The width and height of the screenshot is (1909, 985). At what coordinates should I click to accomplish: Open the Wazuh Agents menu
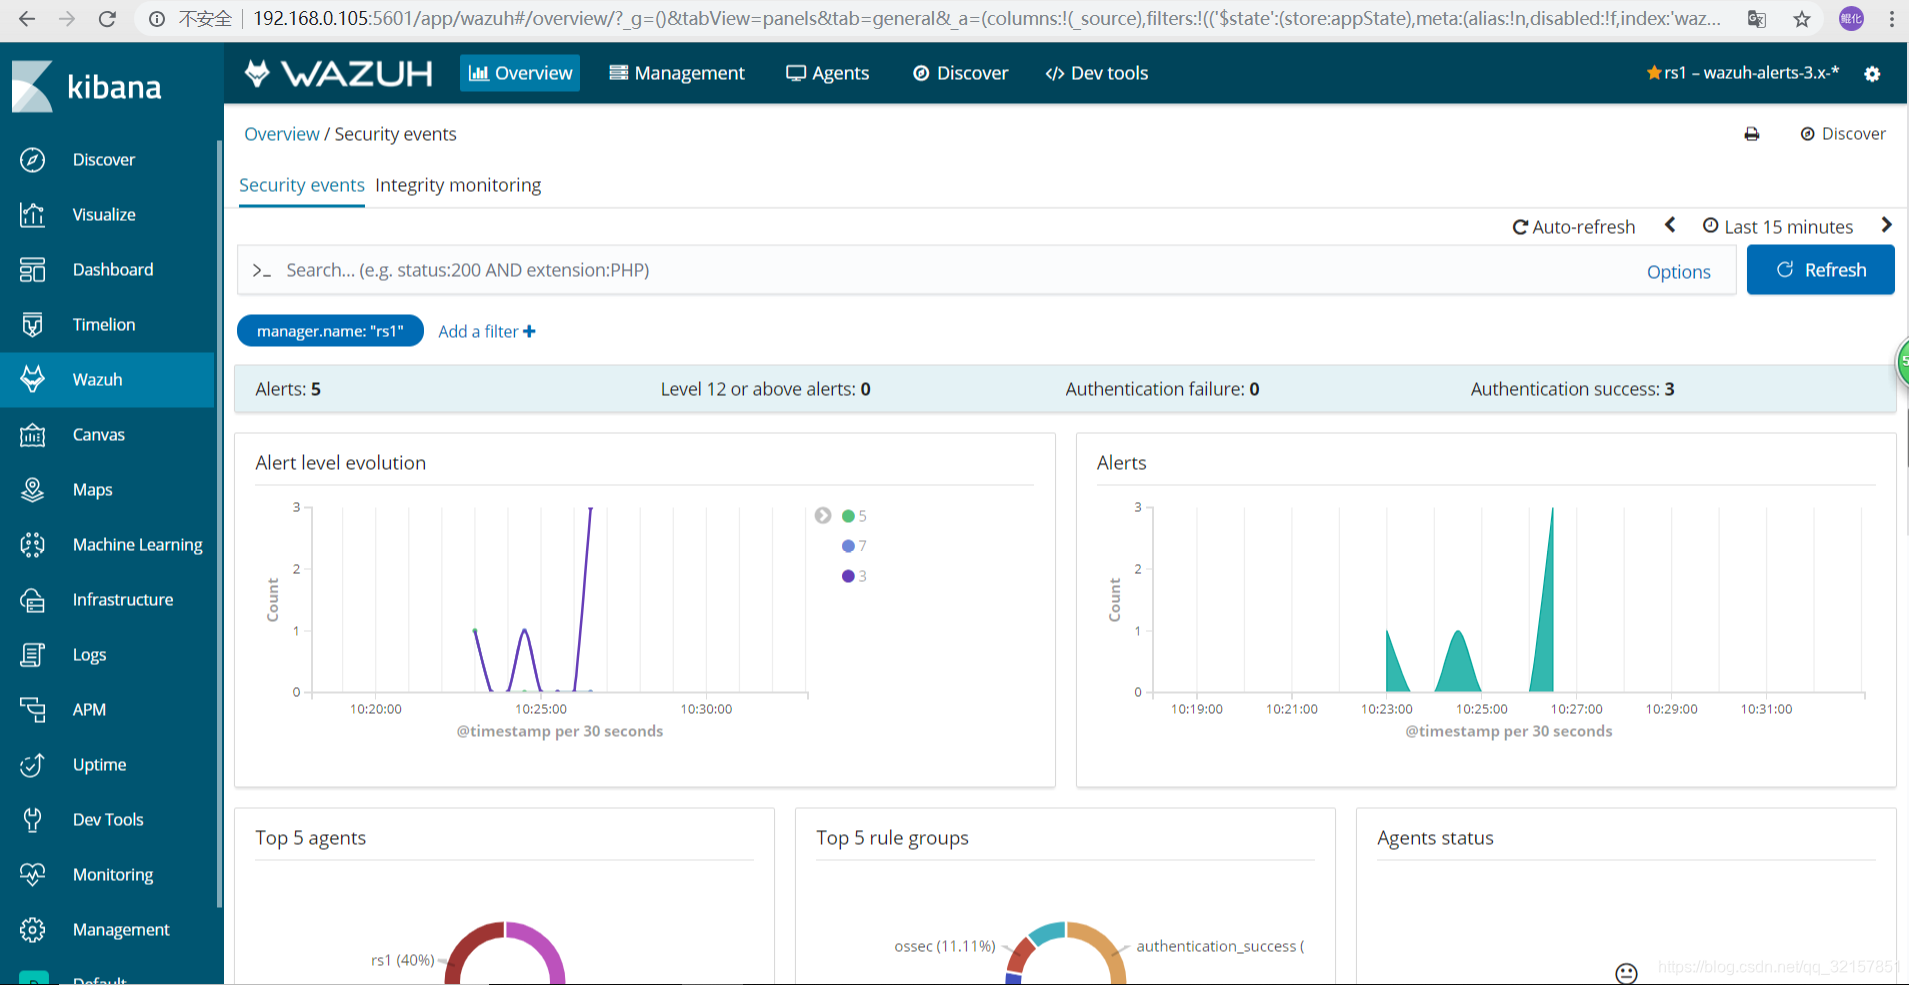point(827,73)
